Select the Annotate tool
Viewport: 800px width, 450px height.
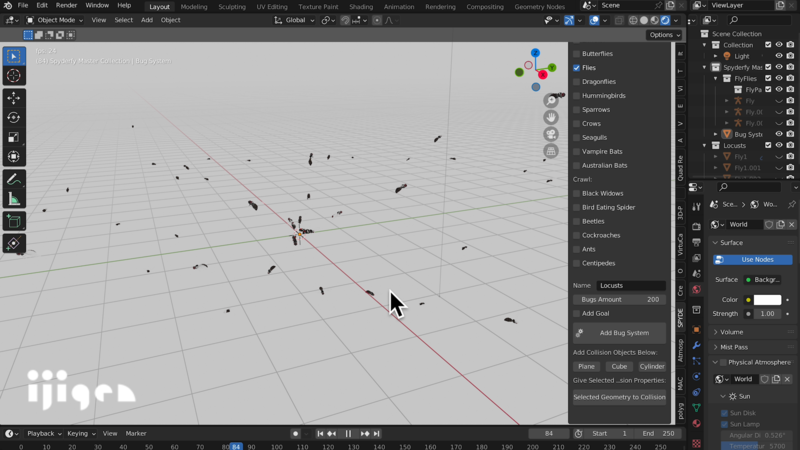tap(14, 179)
